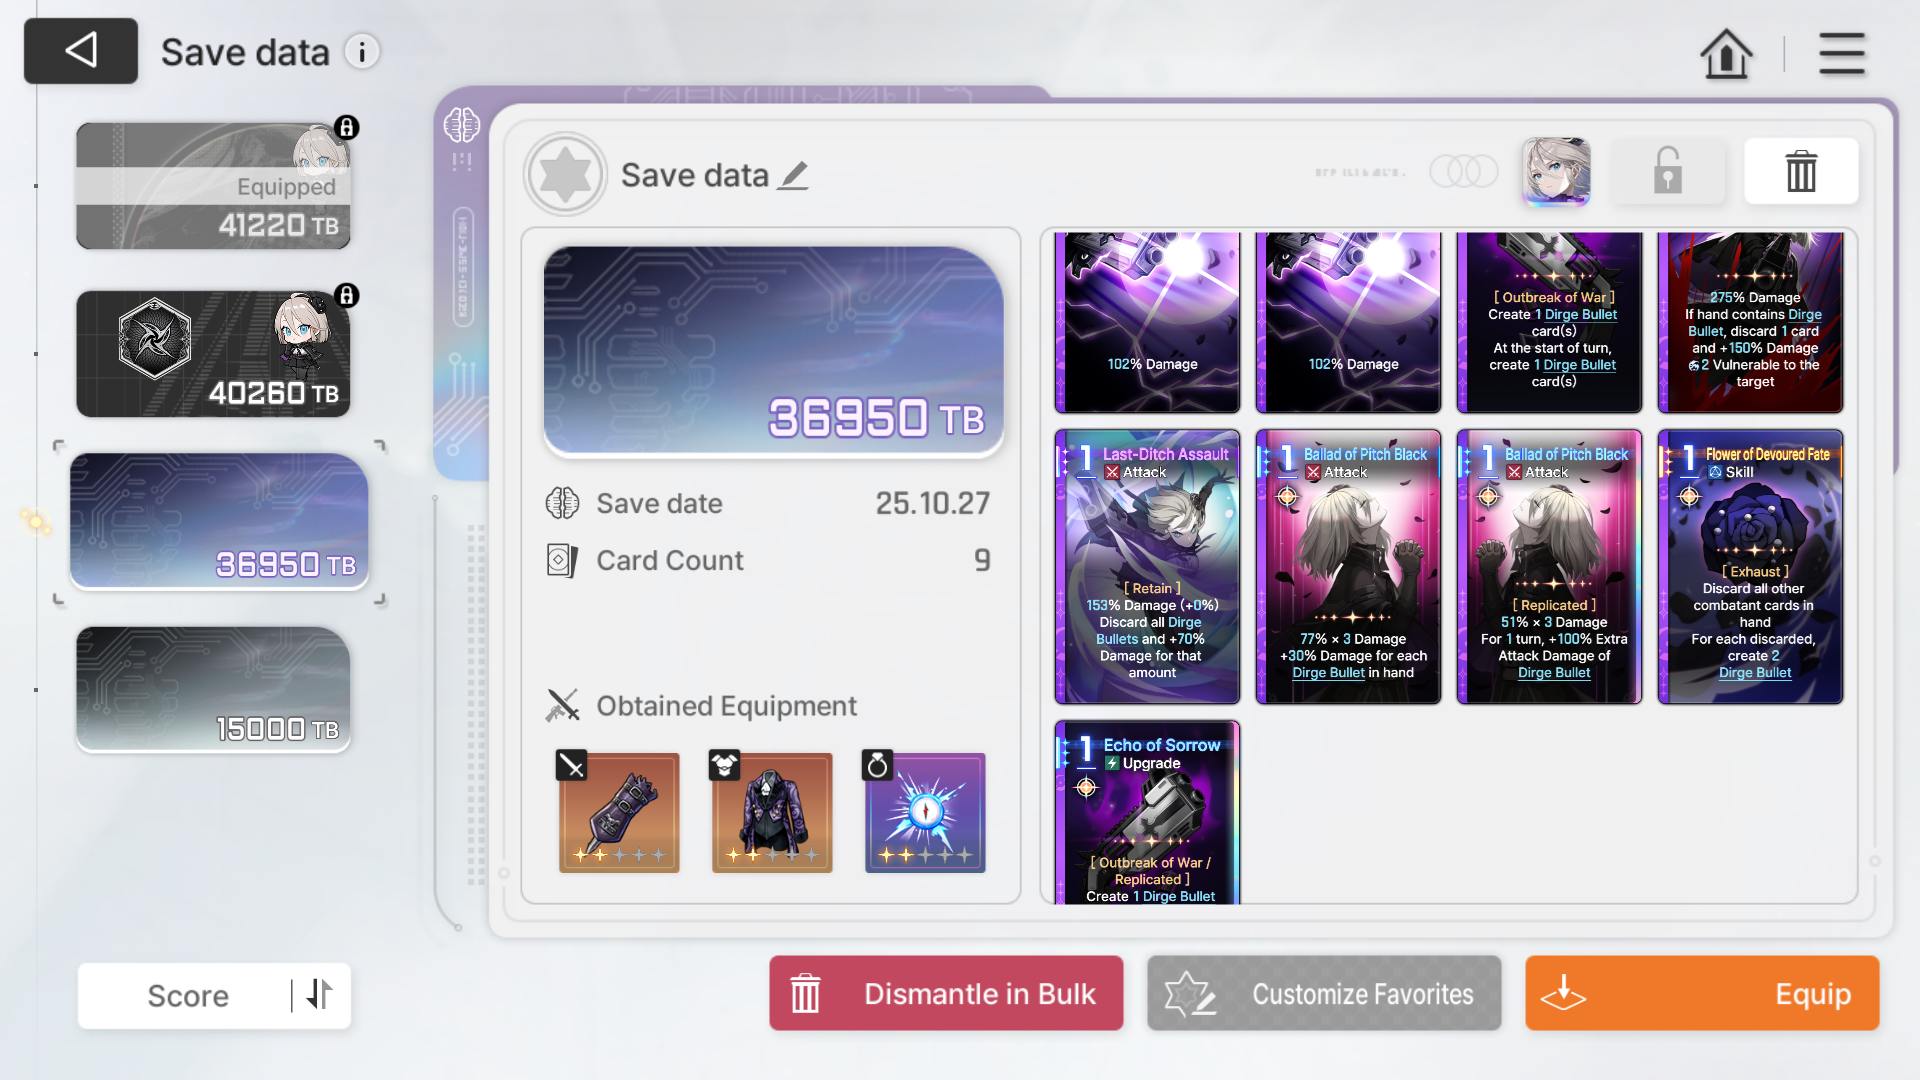Open the Score sort dropdown
This screenshot has height=1080, width=1920.
point(188,996)
